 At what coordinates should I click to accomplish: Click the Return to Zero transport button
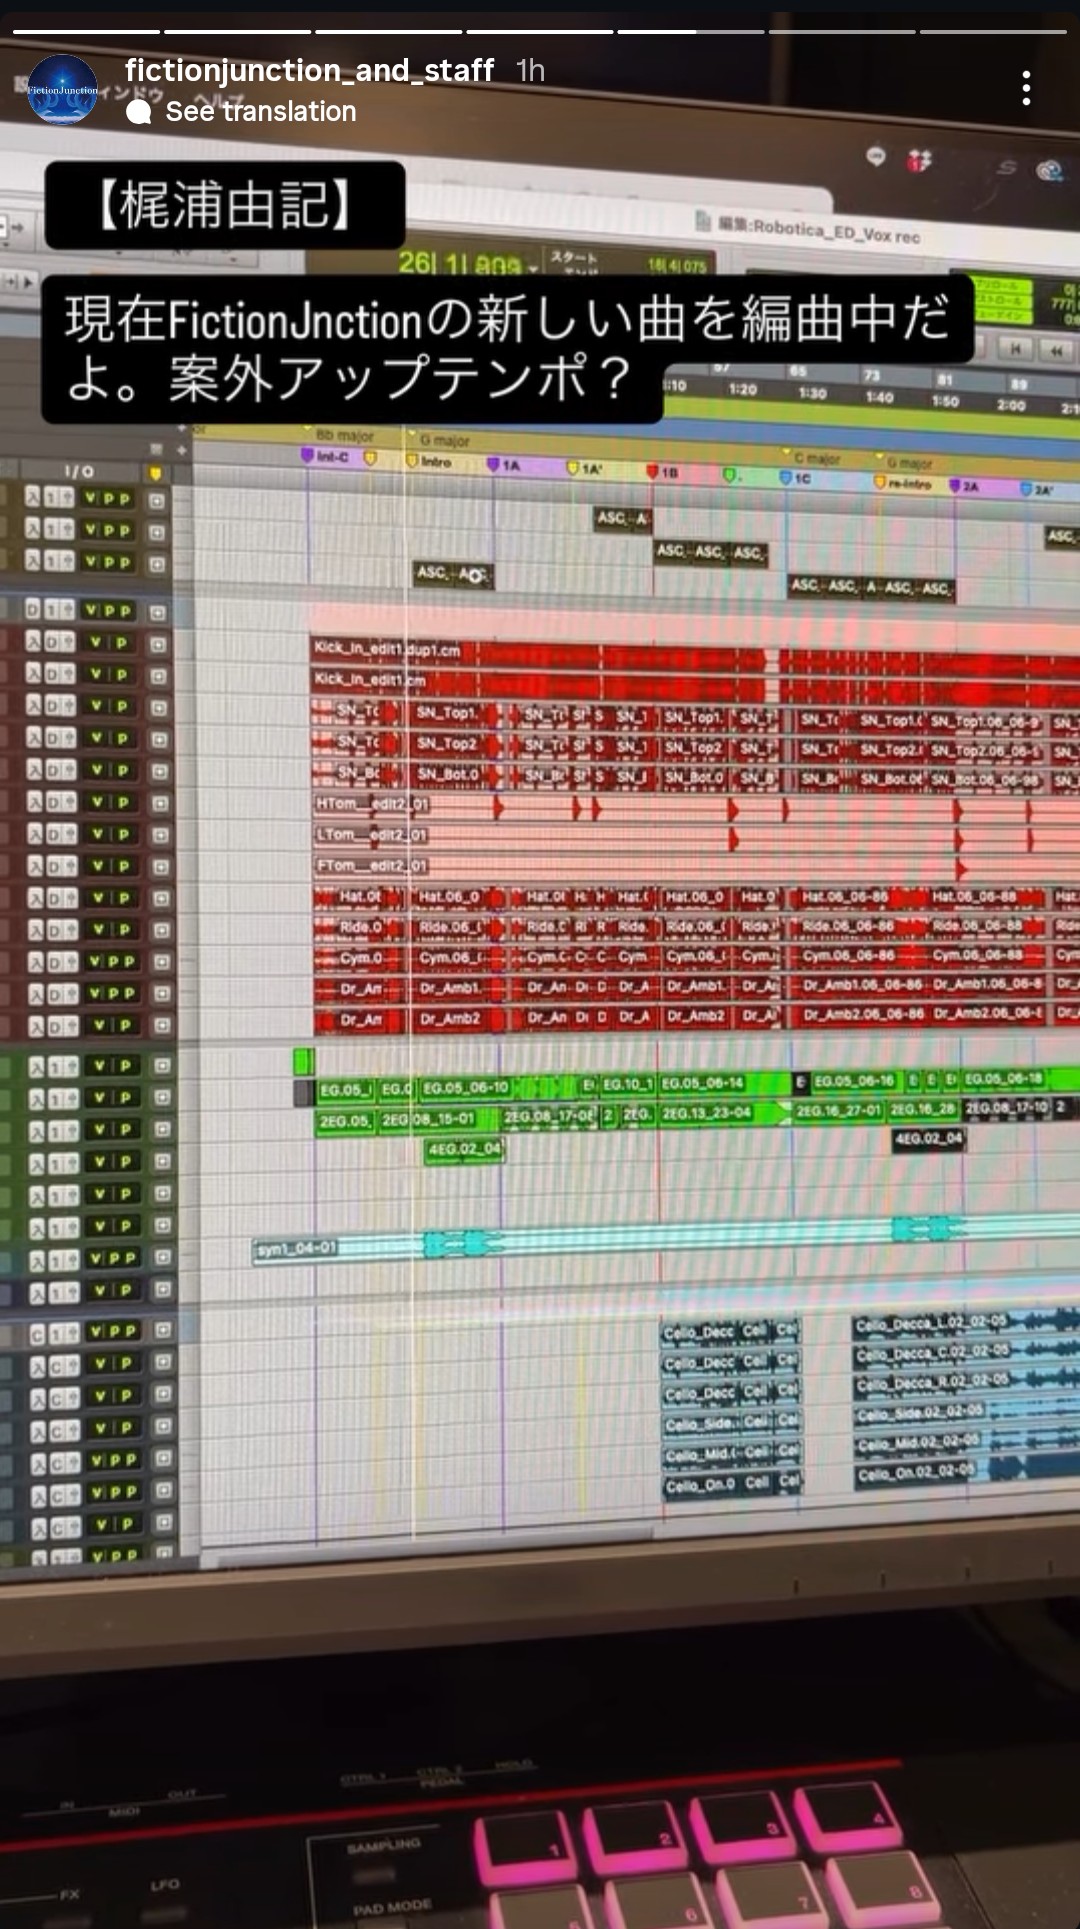[x=1016, y=348]
